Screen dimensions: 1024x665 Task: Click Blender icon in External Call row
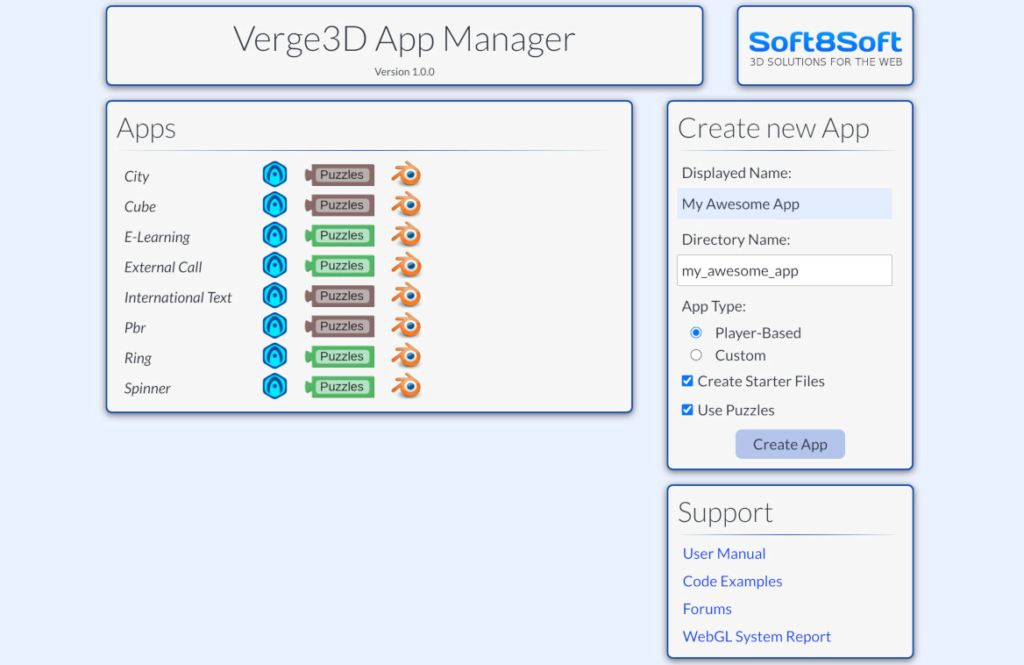click(406, 265)
